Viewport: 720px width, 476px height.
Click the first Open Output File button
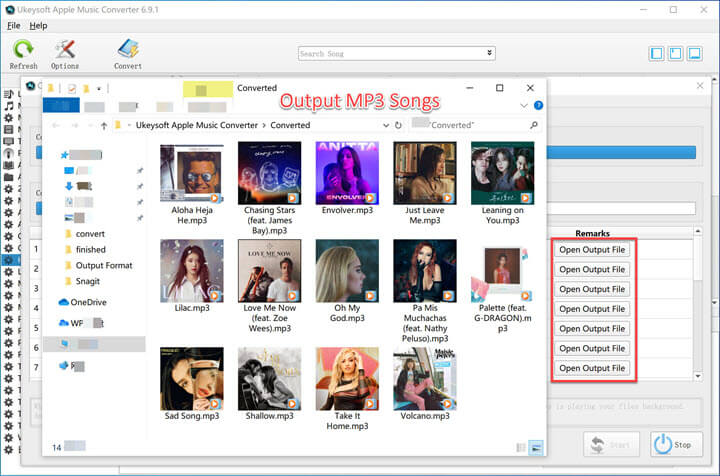tap(592, 249)
